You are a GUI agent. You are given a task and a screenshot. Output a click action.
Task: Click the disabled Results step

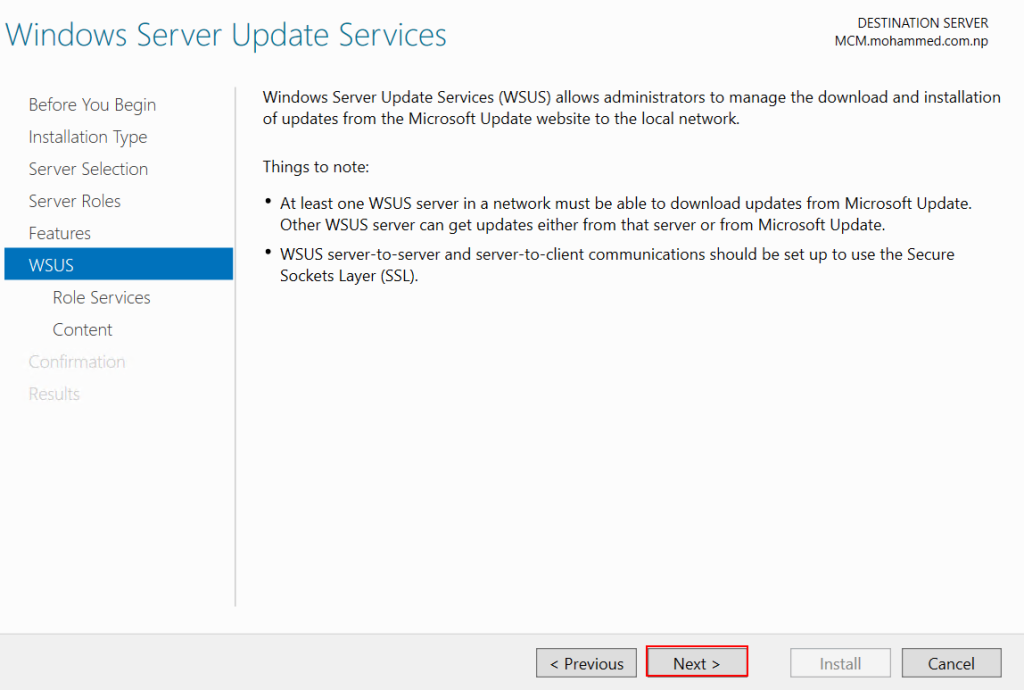pyautogui.click(x=54, y=393)
